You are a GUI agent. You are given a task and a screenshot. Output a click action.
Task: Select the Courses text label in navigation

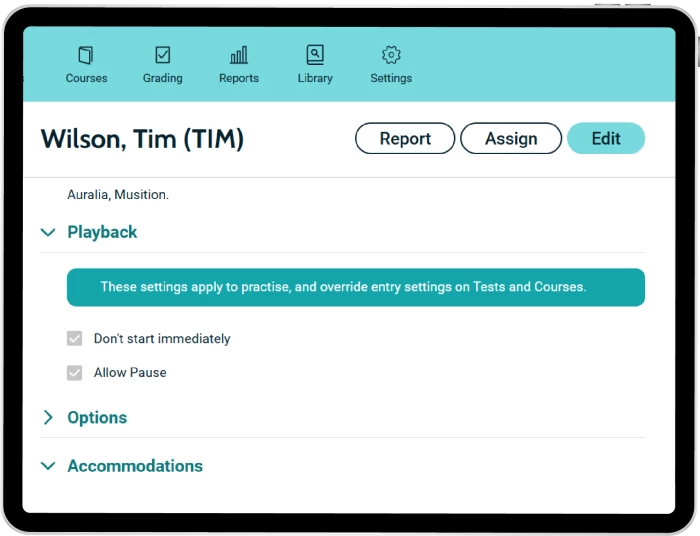click(86, 78)
